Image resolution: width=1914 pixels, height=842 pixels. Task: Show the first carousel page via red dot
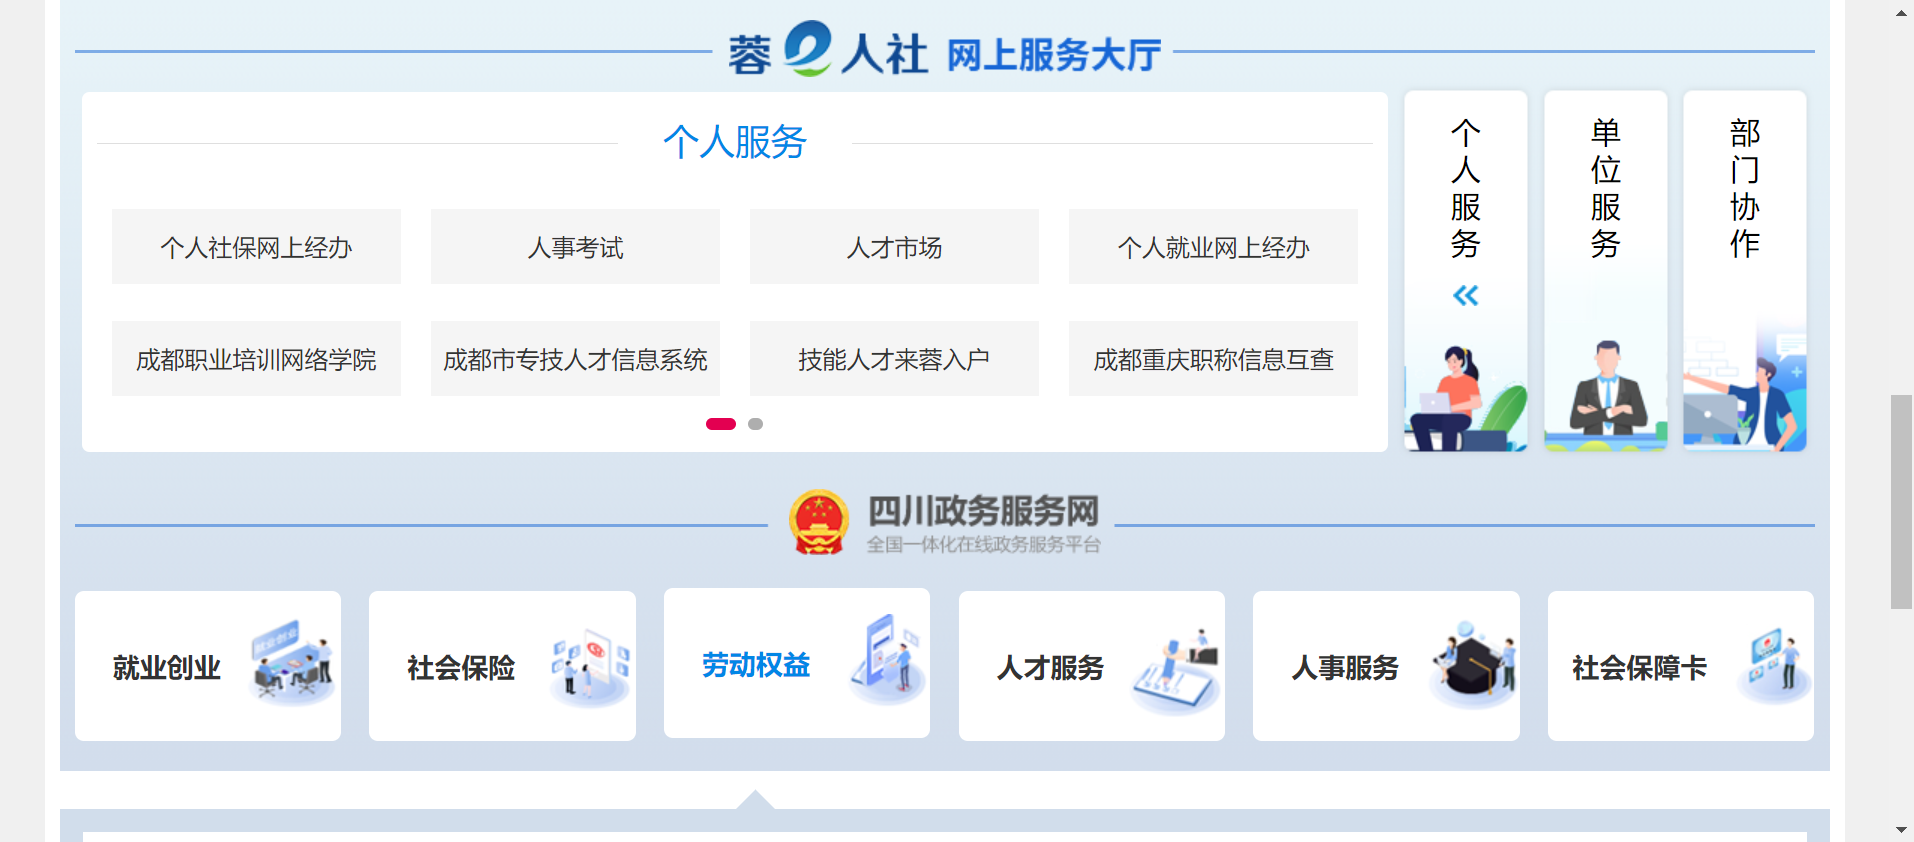(x=721, y=424)
